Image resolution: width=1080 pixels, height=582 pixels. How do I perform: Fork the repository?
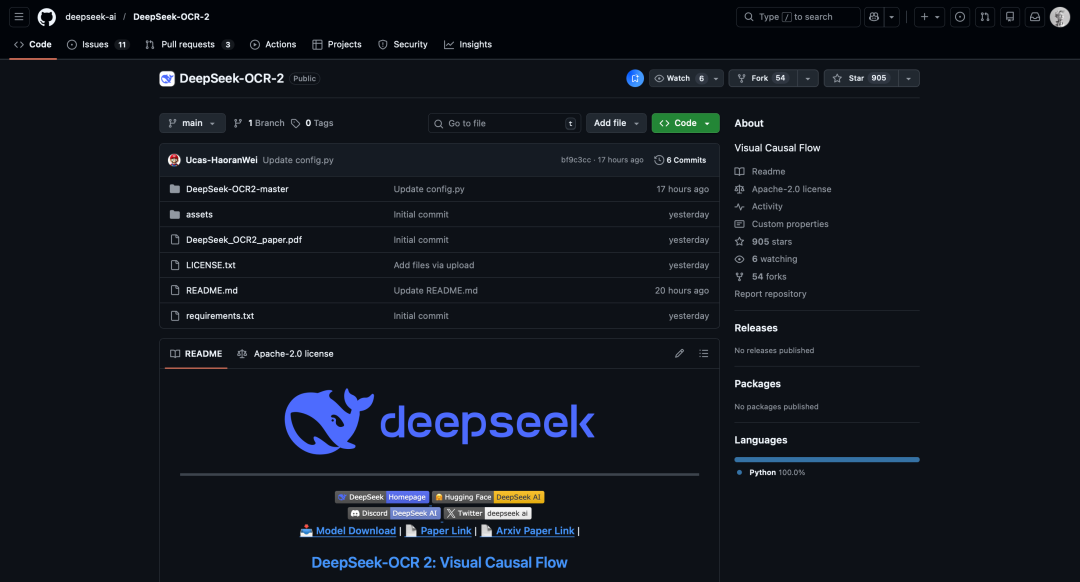click(x=762, y=79)
